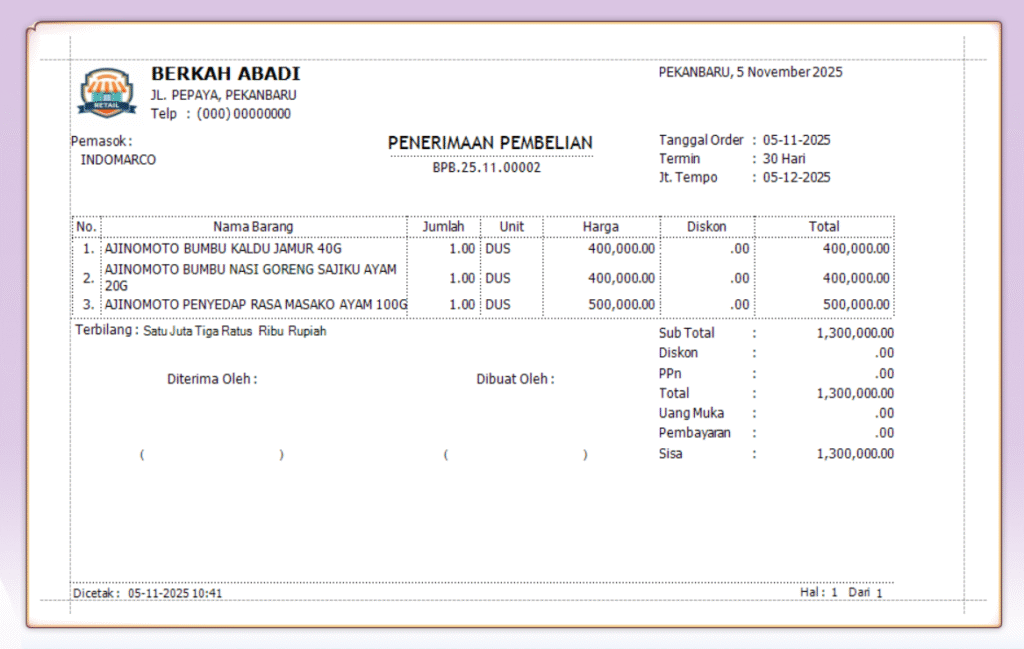1024x649 pixels.
Task: Select the Sisa balance amount
Action: point(854,453)
